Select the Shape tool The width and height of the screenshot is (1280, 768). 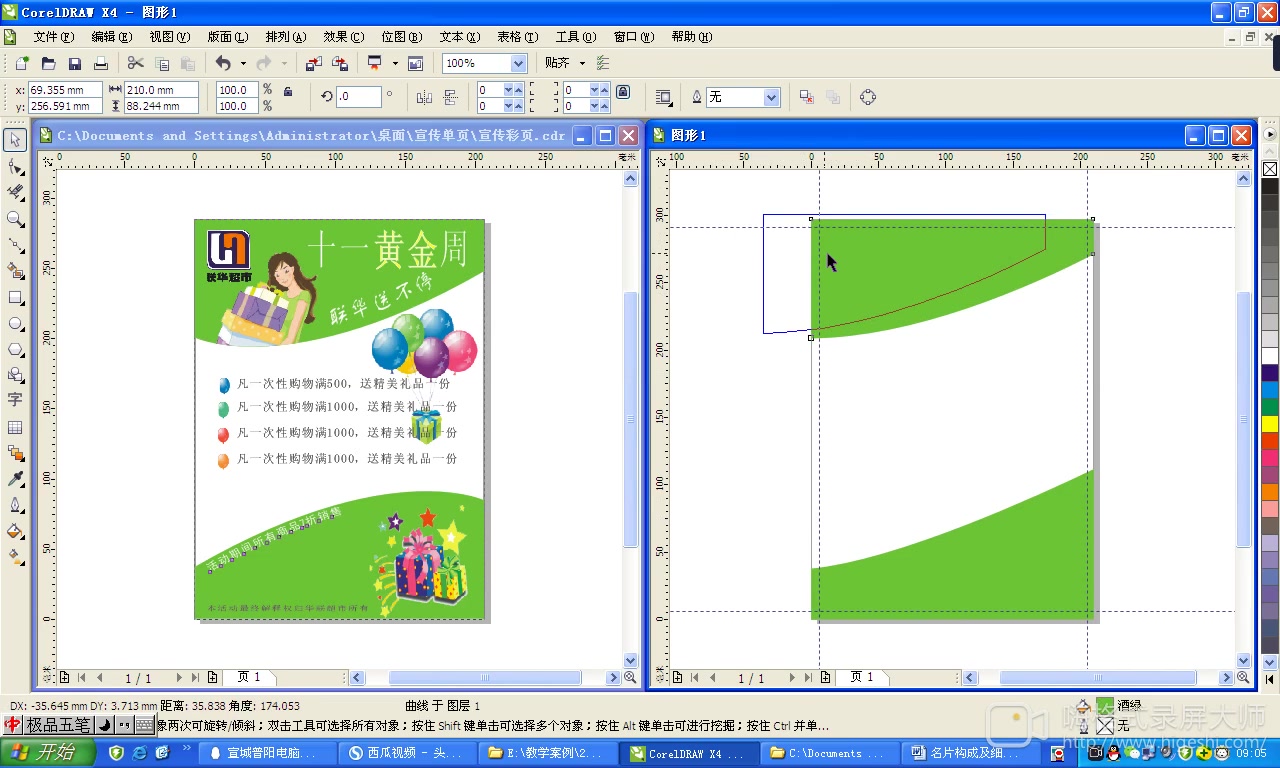click(x=15, y=166)
